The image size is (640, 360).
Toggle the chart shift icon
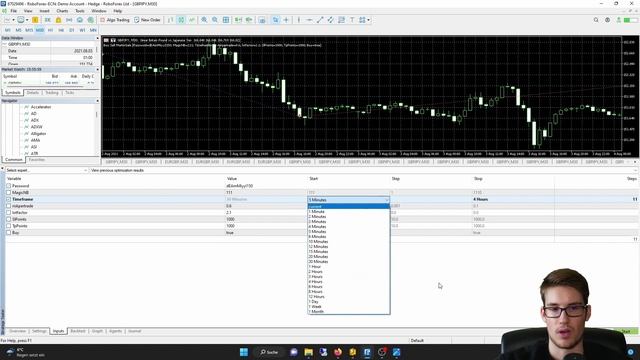tap(249, 20)
